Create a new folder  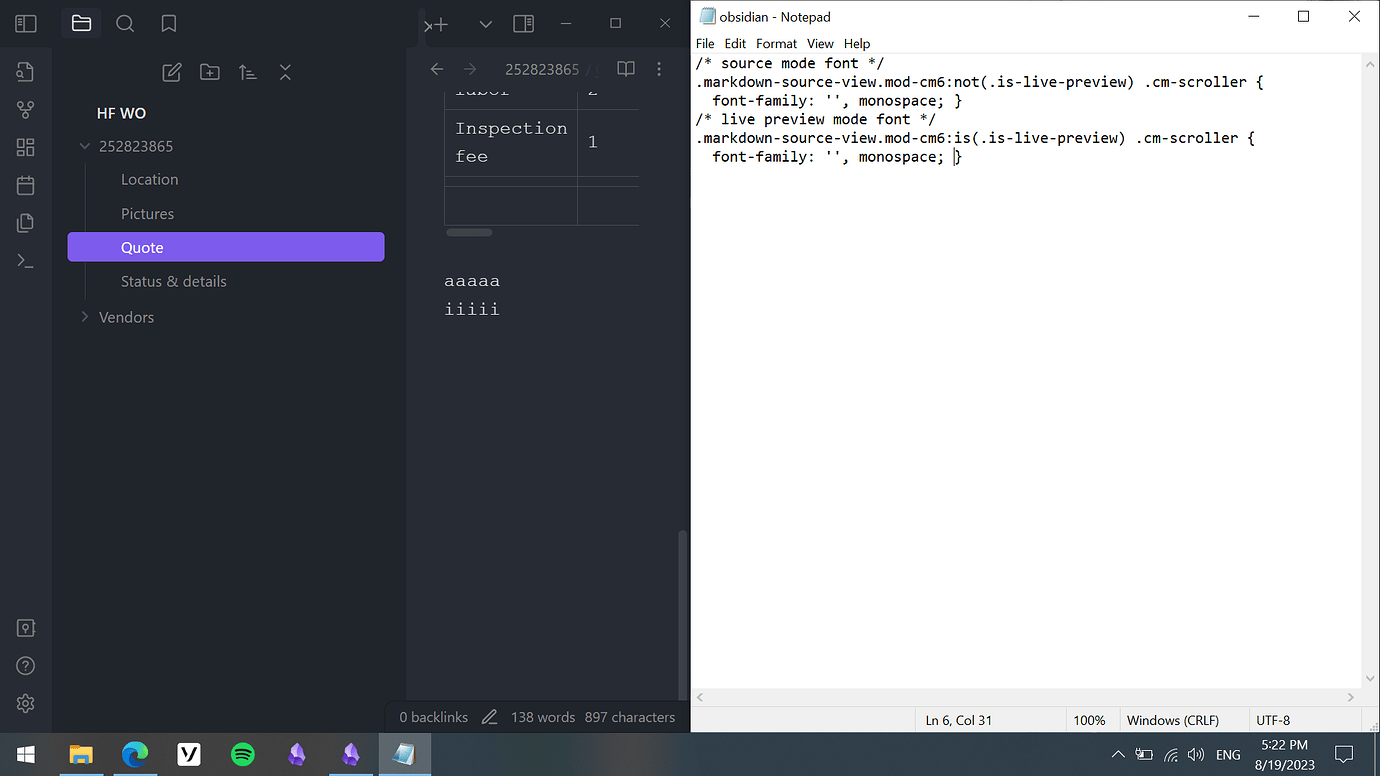coord(210,72)
